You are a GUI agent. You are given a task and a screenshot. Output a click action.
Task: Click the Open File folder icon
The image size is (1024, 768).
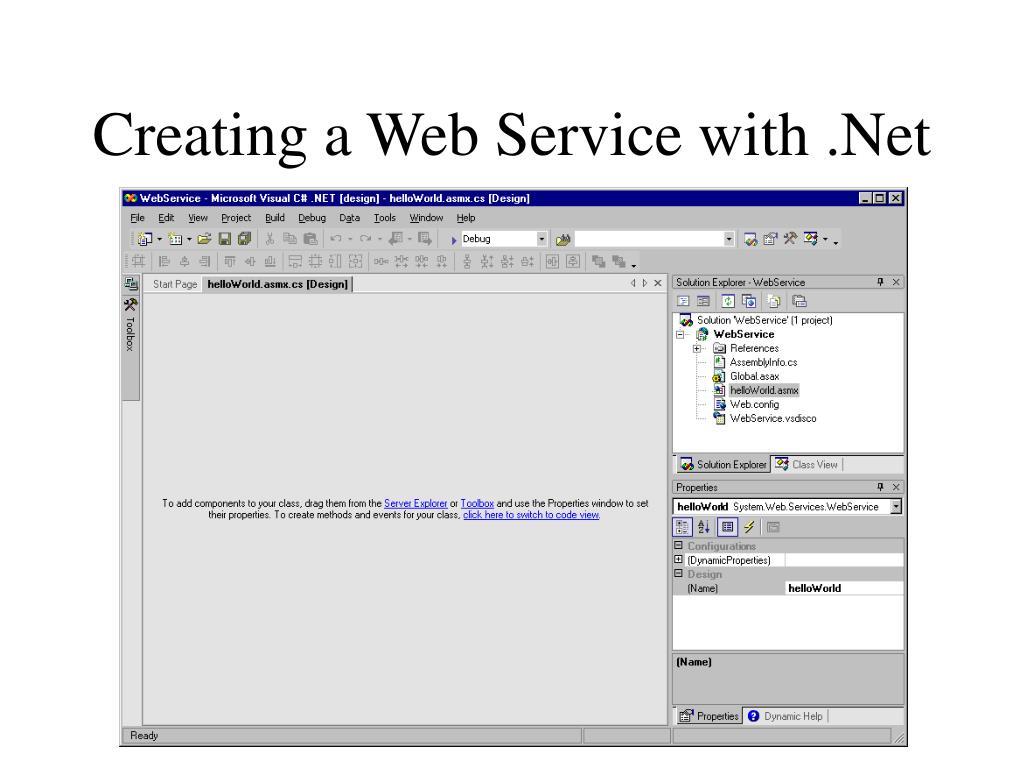(x=204, y=239)
